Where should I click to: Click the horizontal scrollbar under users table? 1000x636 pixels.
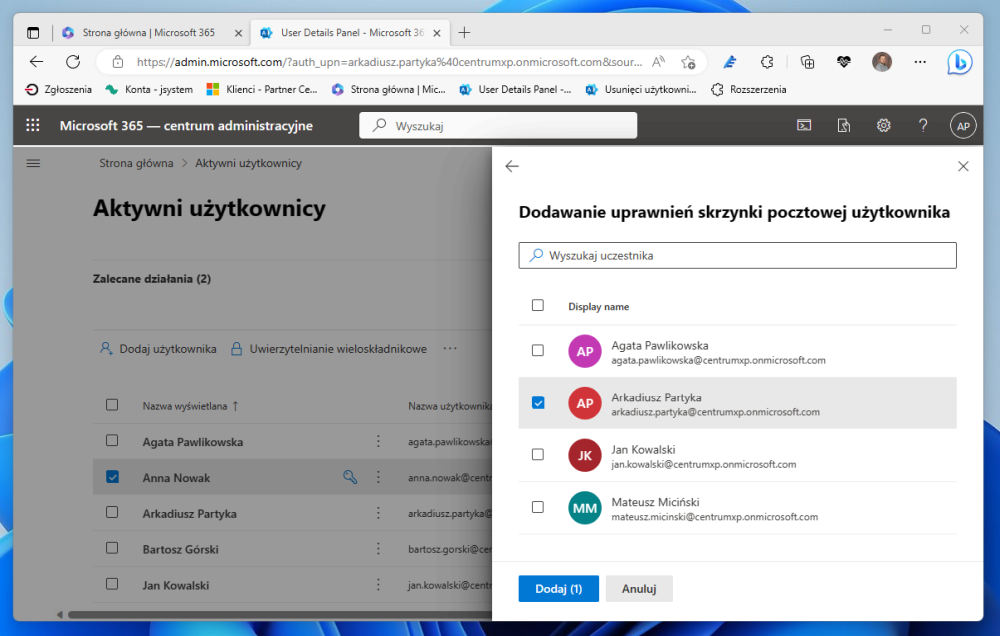281,615
